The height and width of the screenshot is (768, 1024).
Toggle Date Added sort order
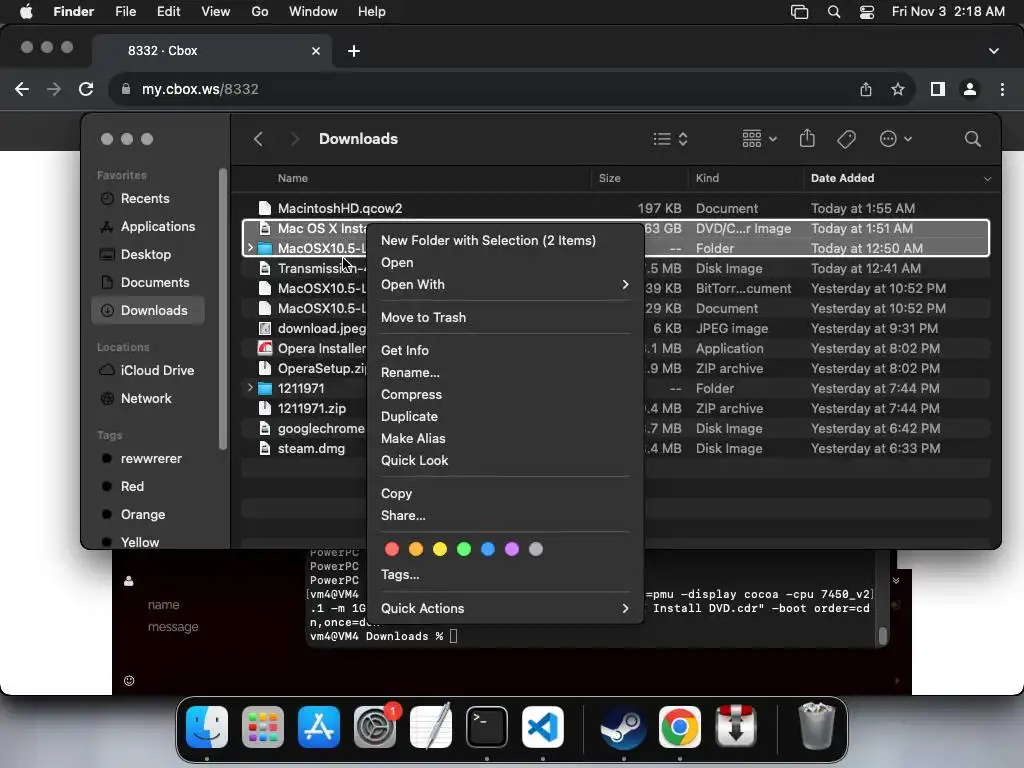pyautogui.click(x=900, y=178)
